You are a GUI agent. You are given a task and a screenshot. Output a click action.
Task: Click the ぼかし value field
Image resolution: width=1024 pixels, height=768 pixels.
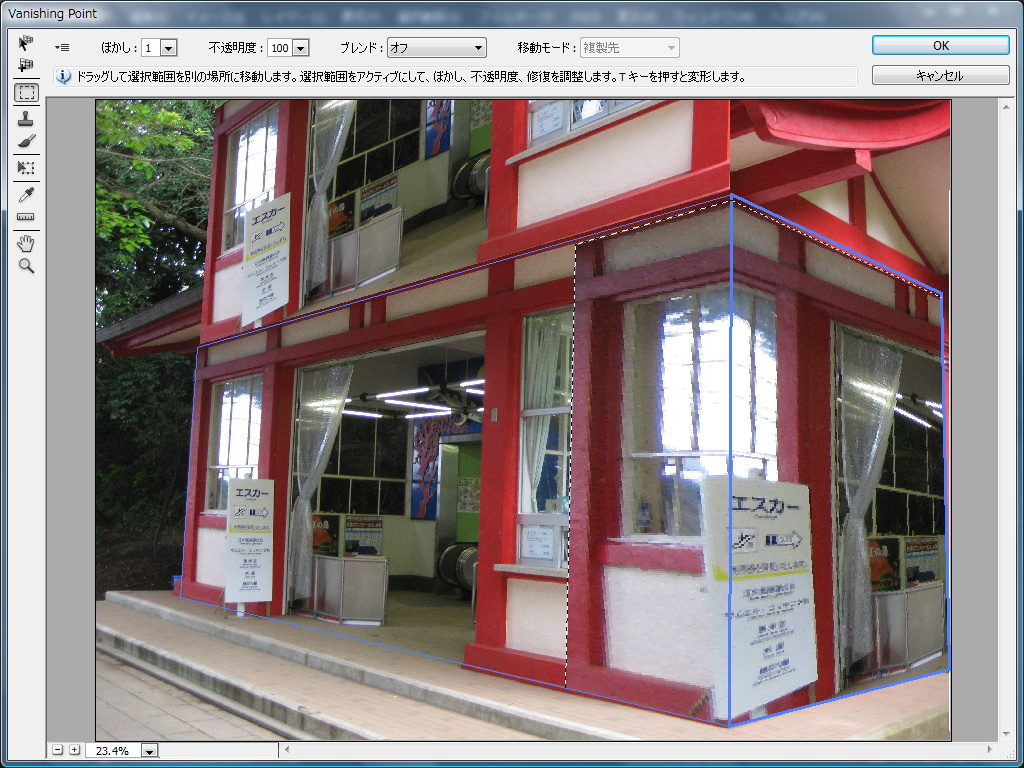[152, 48]
